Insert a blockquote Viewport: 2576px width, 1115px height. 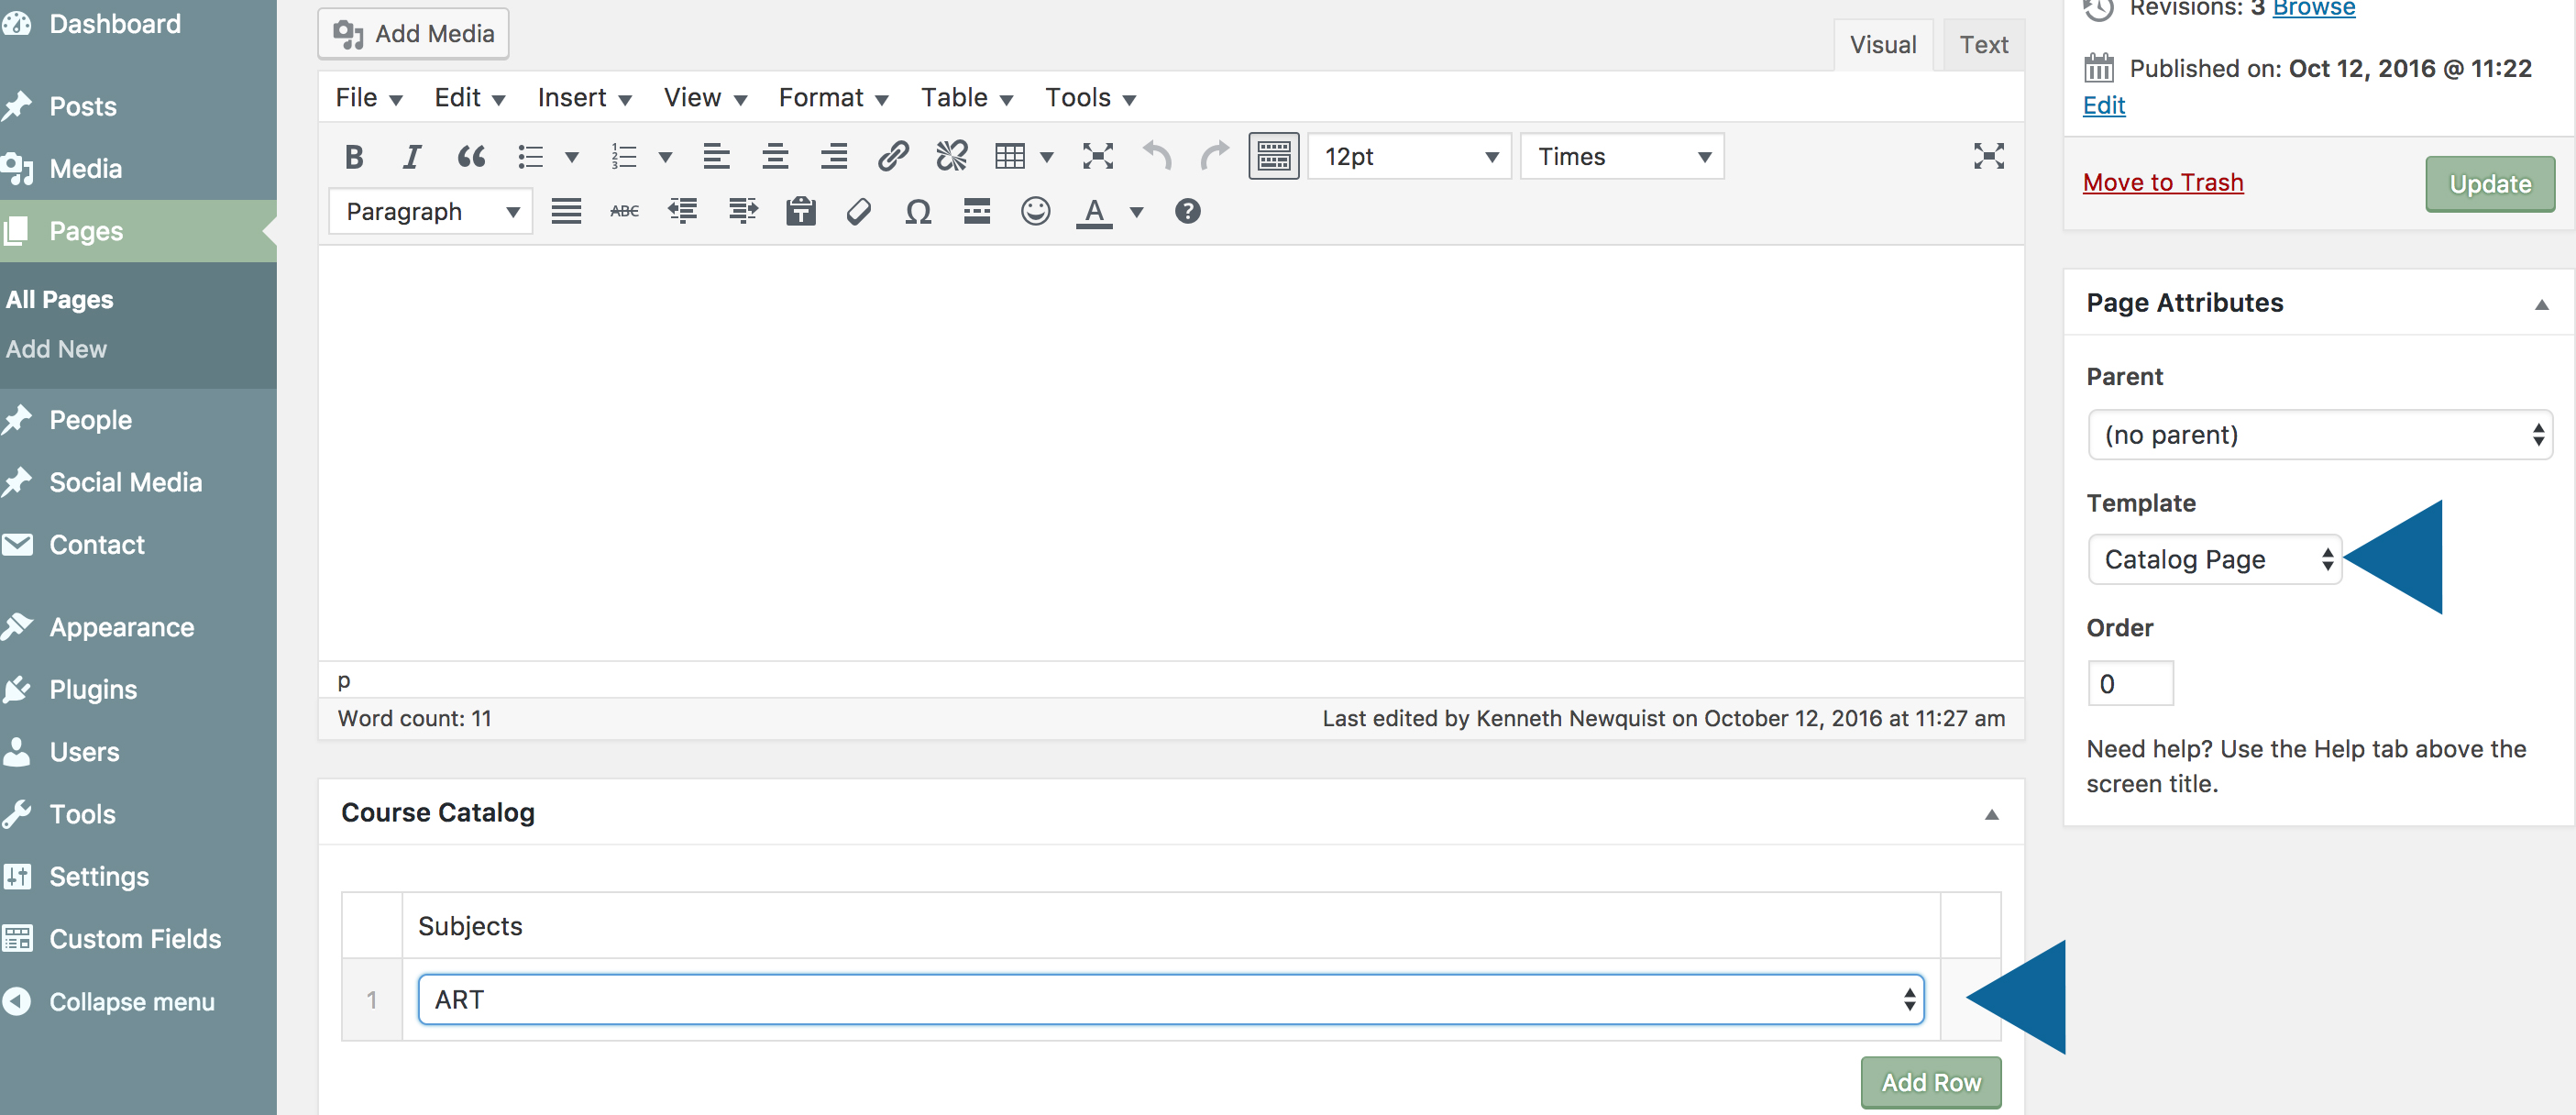pyautogui.click(x=471, y=156)
